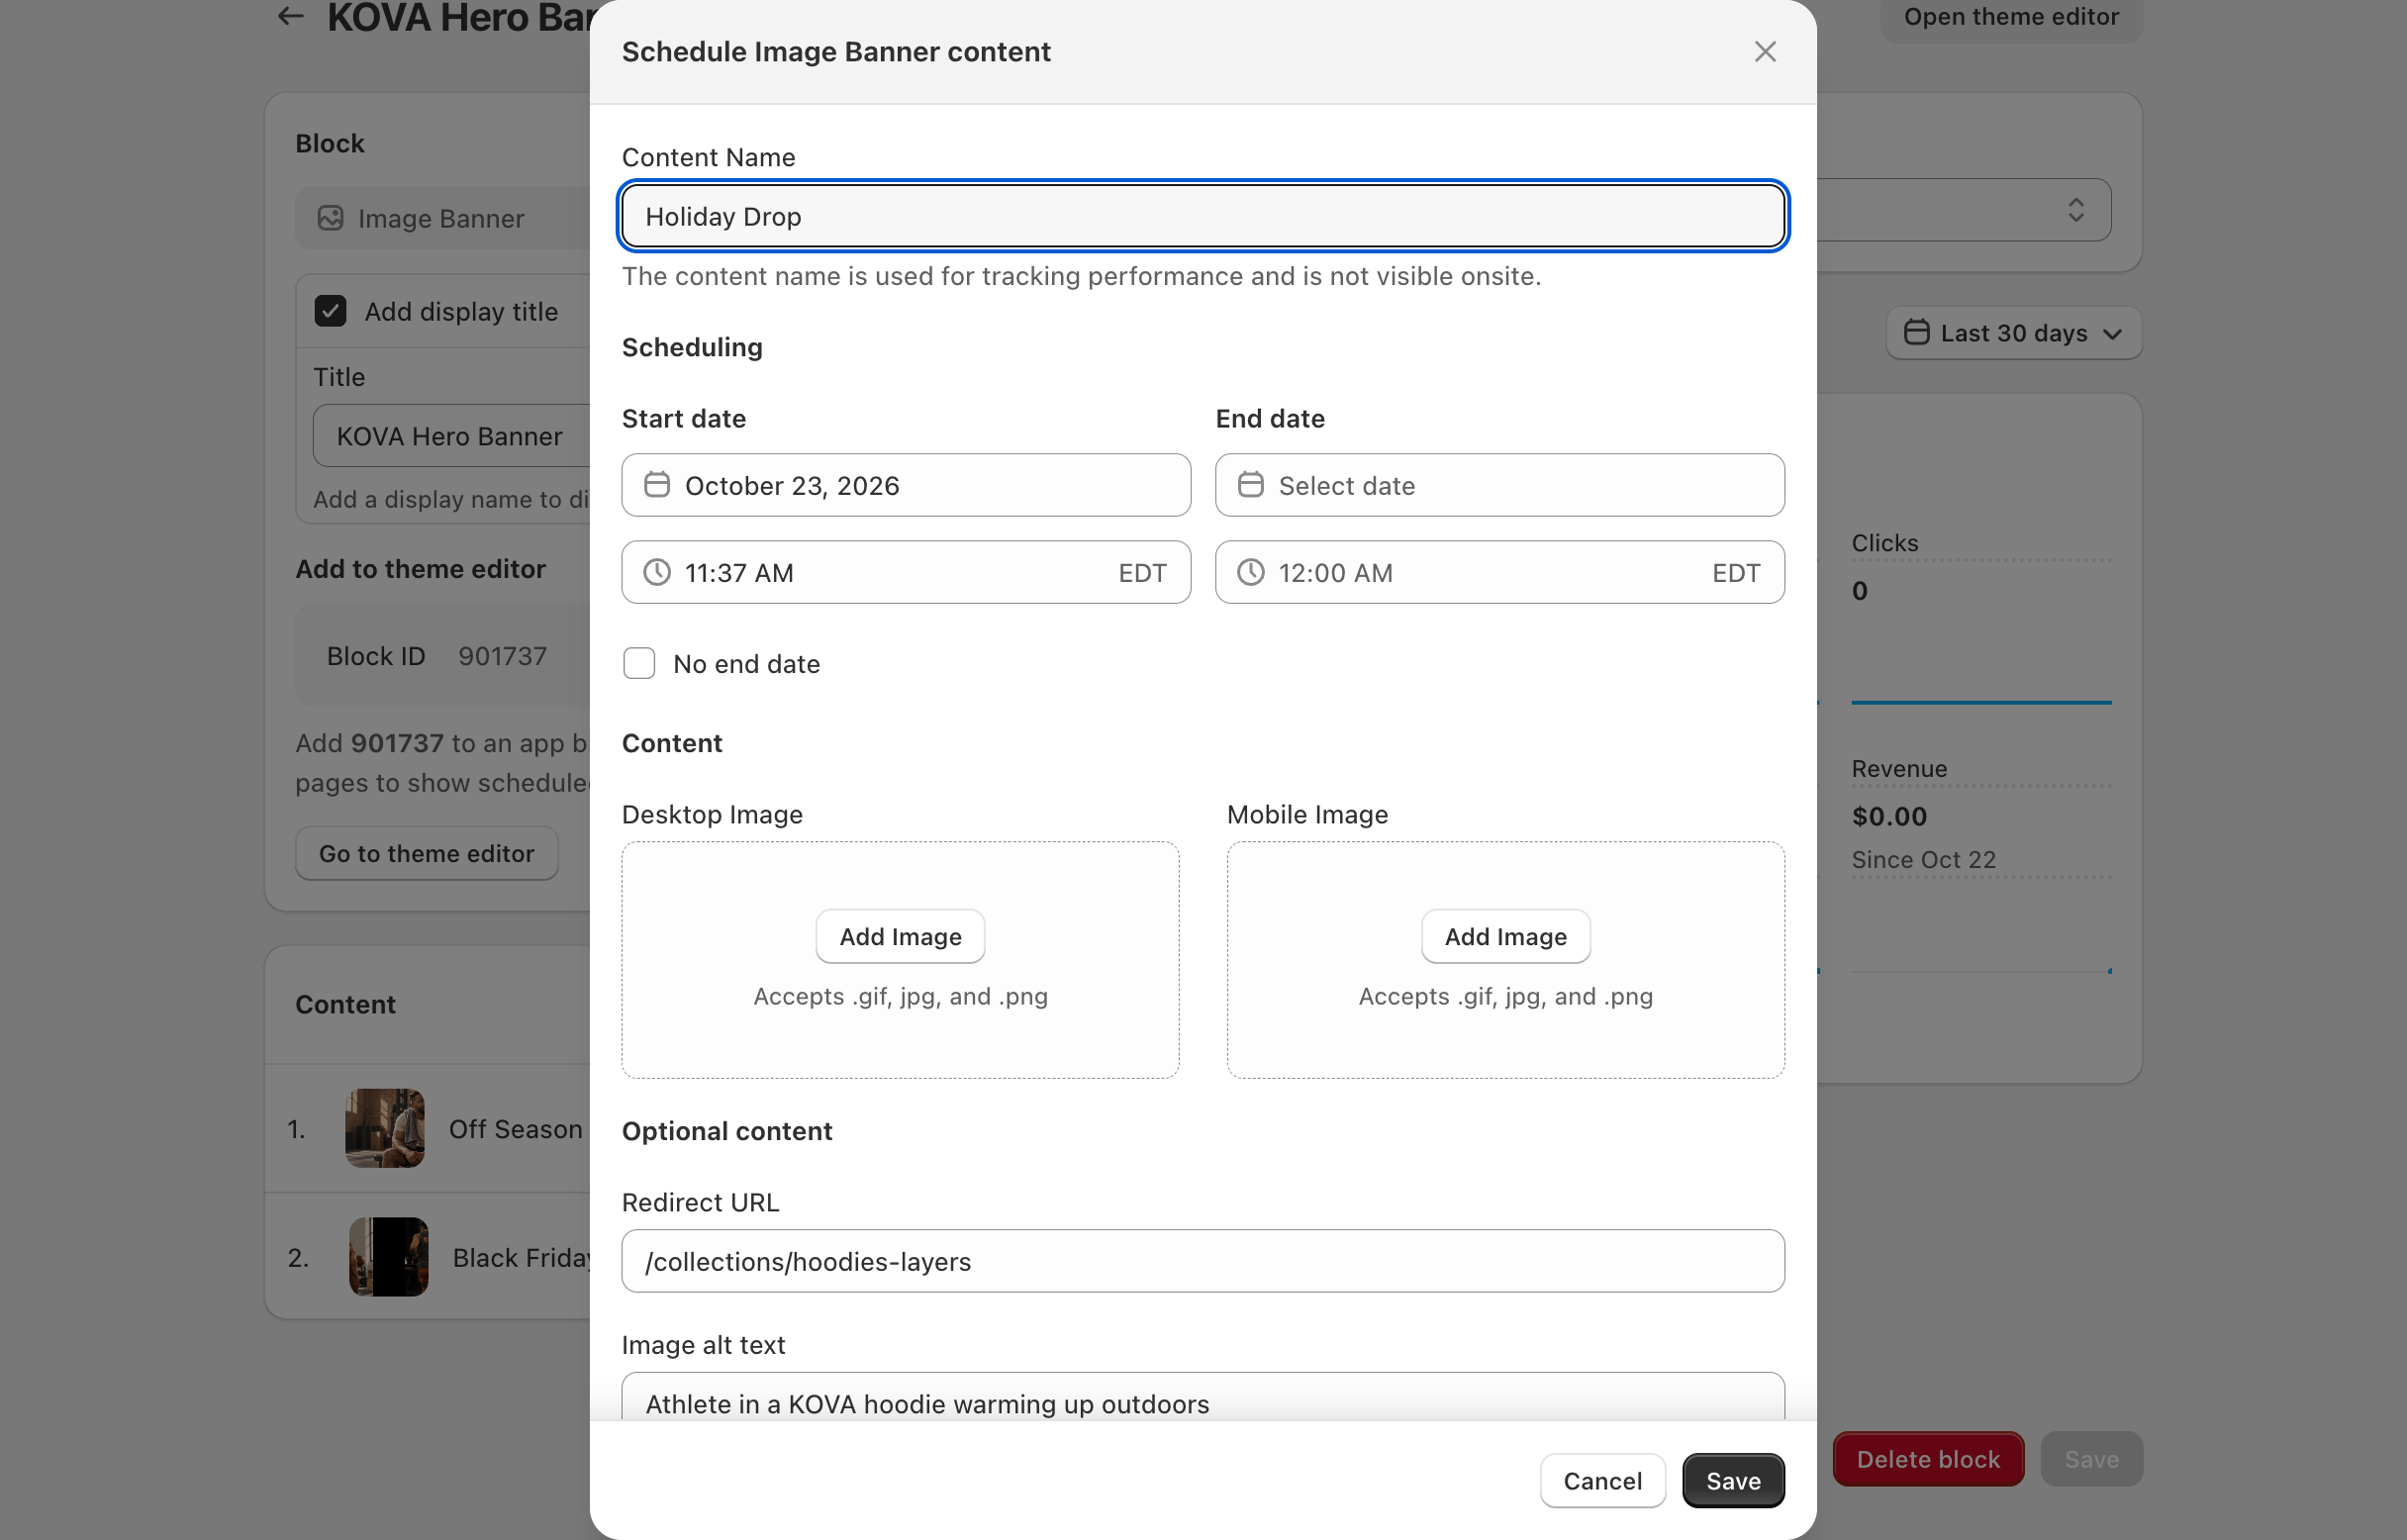2407x1540 pixels.
Task: Close the Schedule Image Banner dialog
Action: (x=1765, y=51)
